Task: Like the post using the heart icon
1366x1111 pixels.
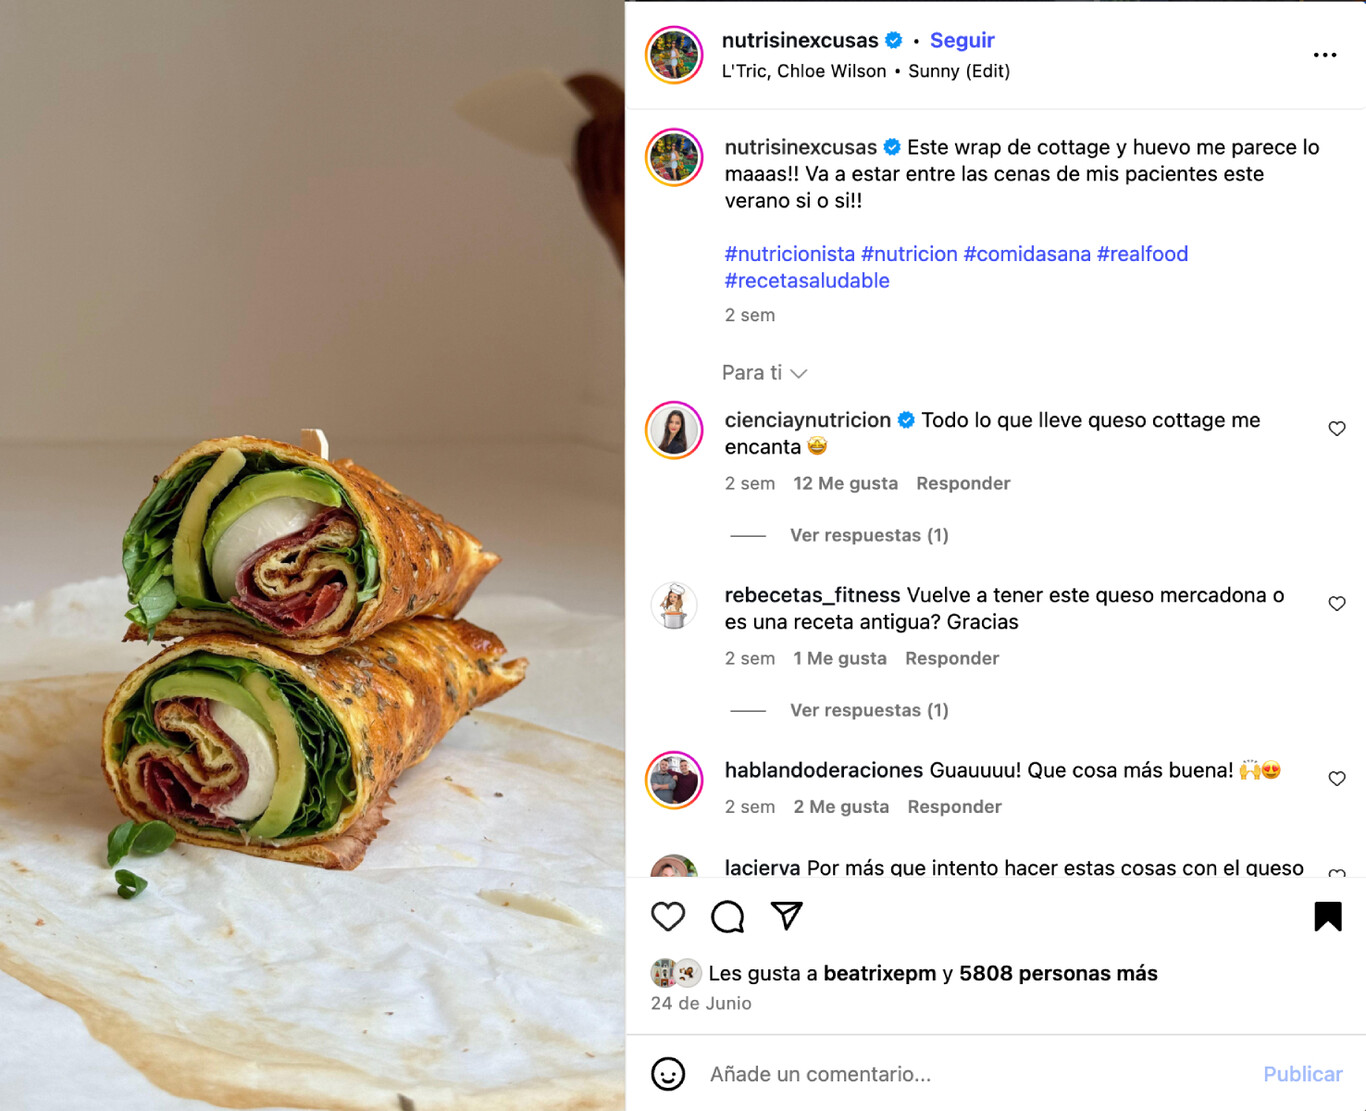Action: (x=668, y=916)
